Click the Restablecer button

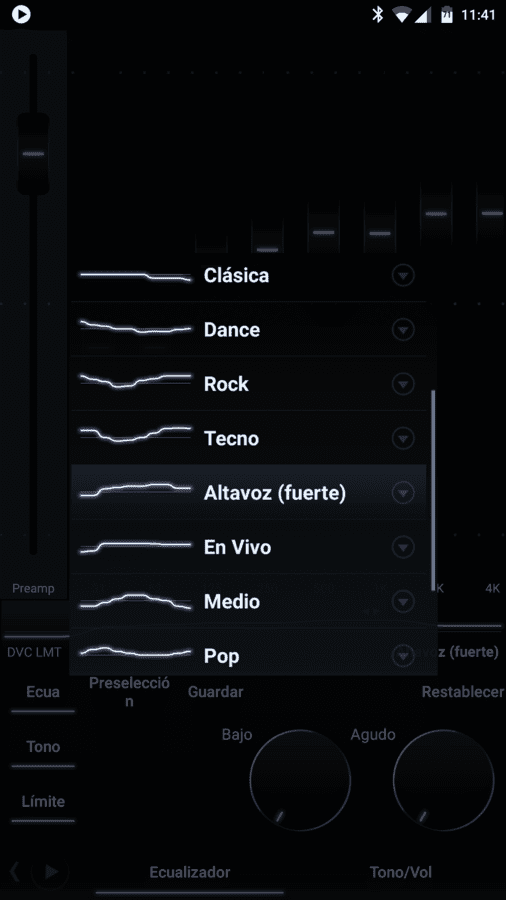[462, 692]
